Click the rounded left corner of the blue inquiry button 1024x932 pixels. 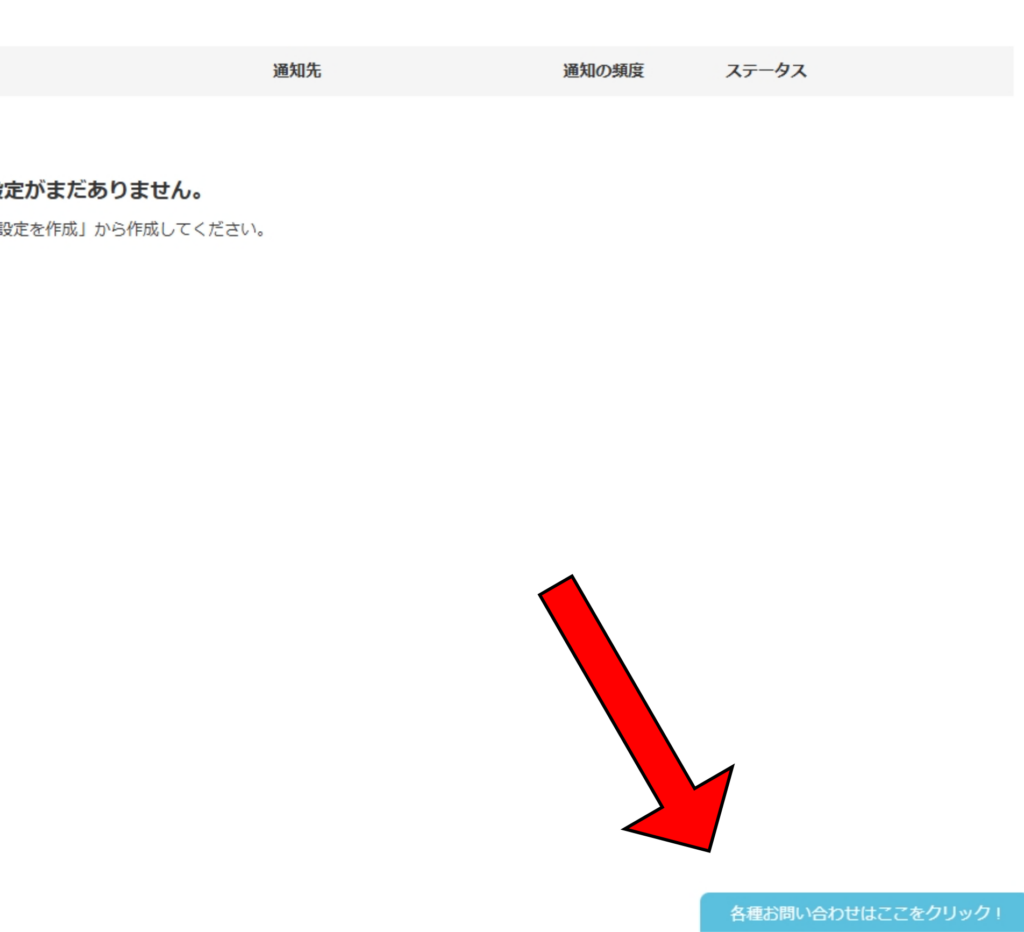point(707,903)
